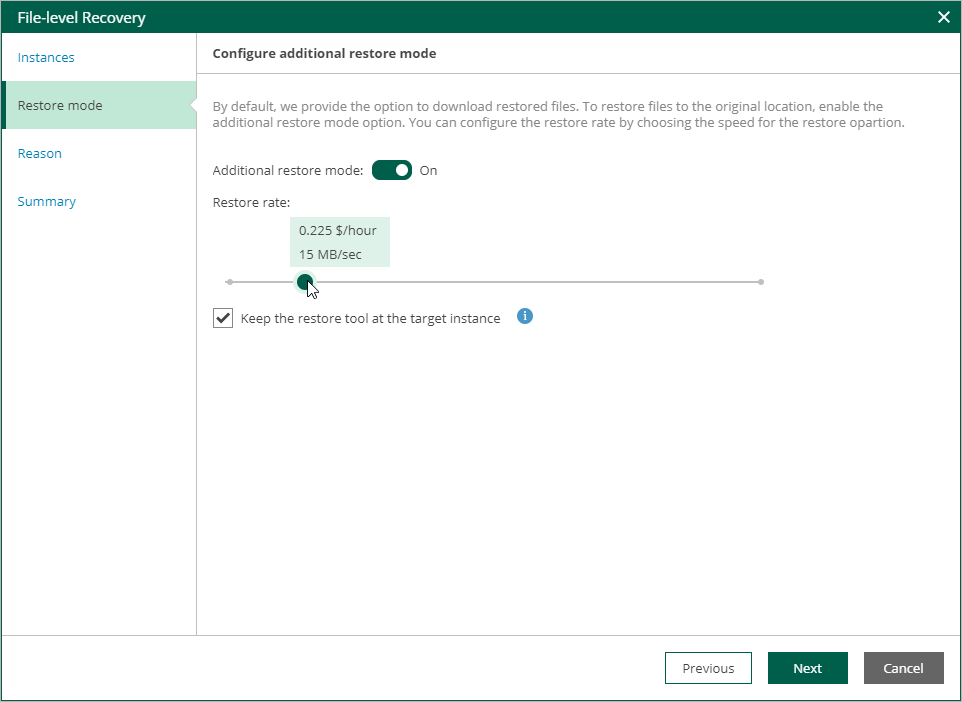Screen dimensions: 962x702
Task: Click the Previous button
Action: [708, 668]
